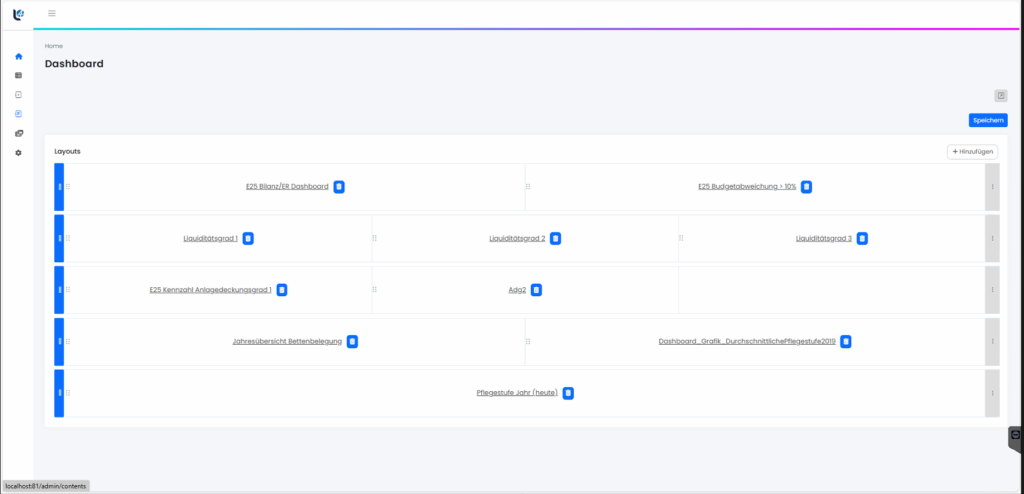
Task: Delete the Jahresübersicht Bettenbelegung entry
Action: click(352, 341)
